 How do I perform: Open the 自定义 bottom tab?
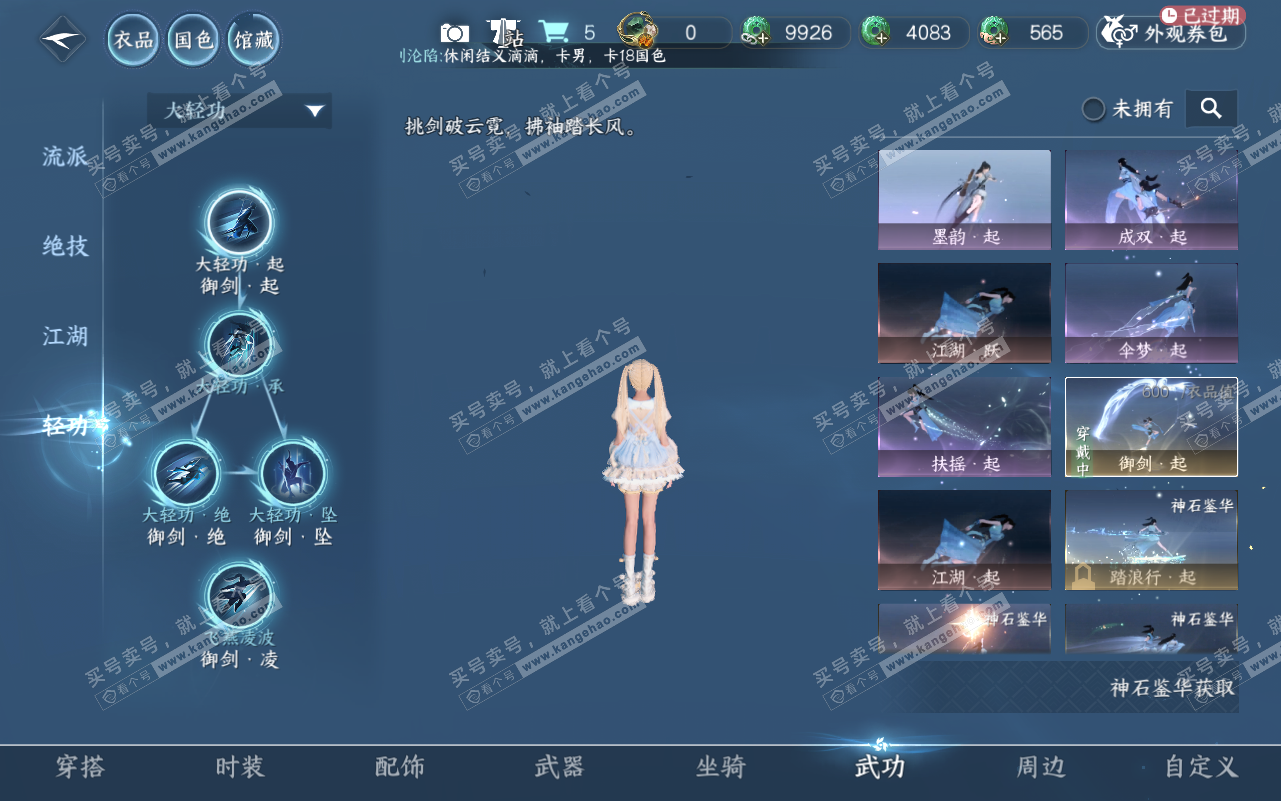tap(1202, 768)
